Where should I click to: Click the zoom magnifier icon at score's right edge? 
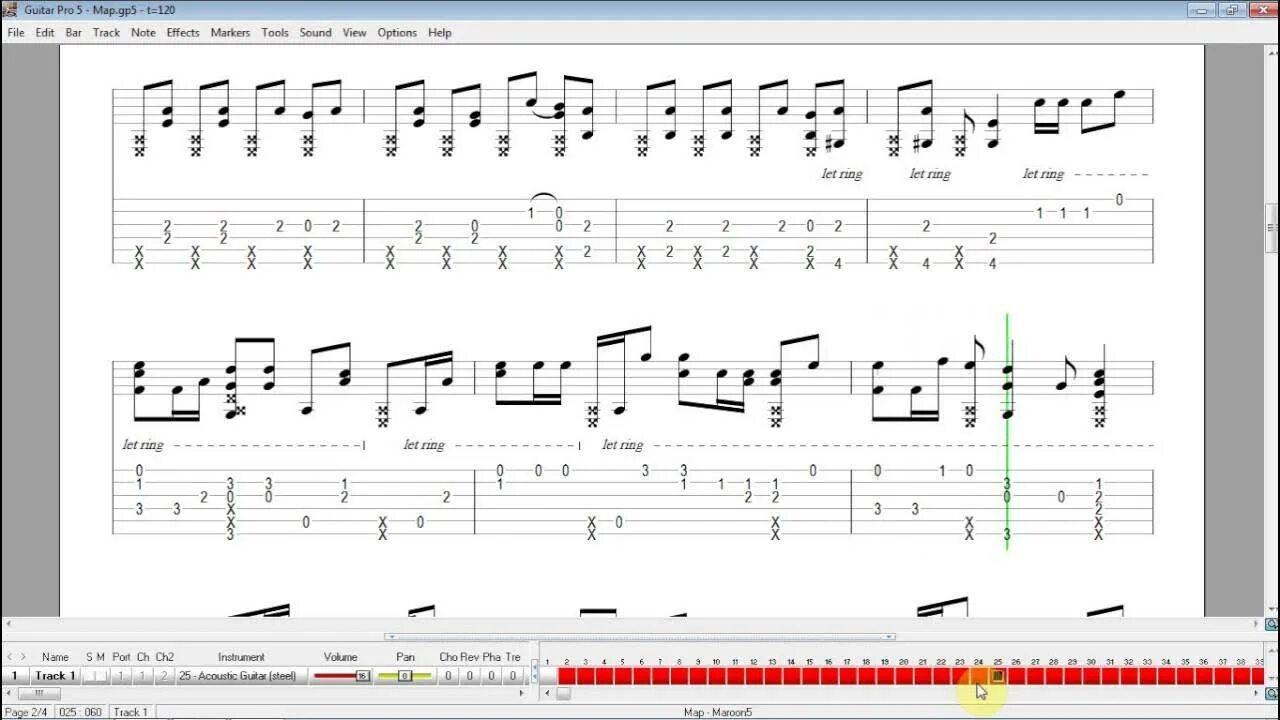(x=1271, y=625)
